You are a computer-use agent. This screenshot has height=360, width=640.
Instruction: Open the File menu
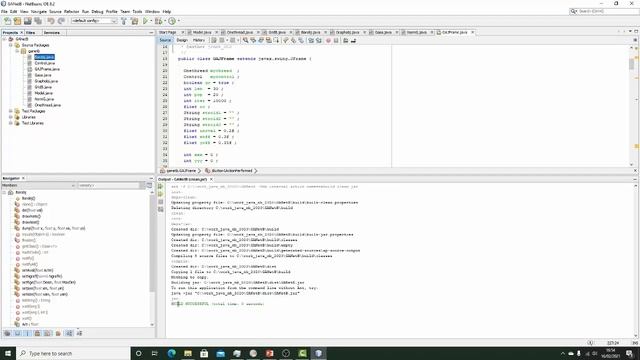(4, 11)
